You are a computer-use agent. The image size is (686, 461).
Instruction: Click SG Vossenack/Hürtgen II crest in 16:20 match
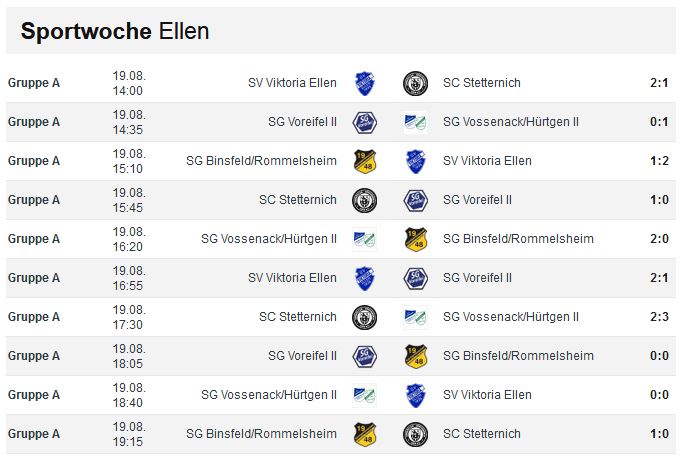[364, 239]
